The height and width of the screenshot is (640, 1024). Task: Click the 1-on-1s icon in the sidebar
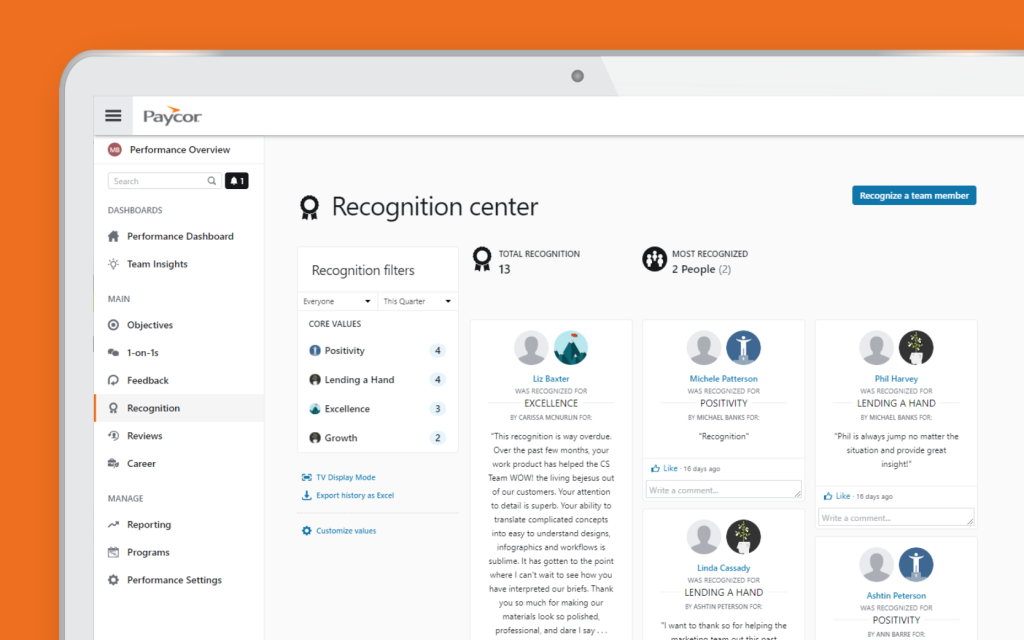point(112,352)
